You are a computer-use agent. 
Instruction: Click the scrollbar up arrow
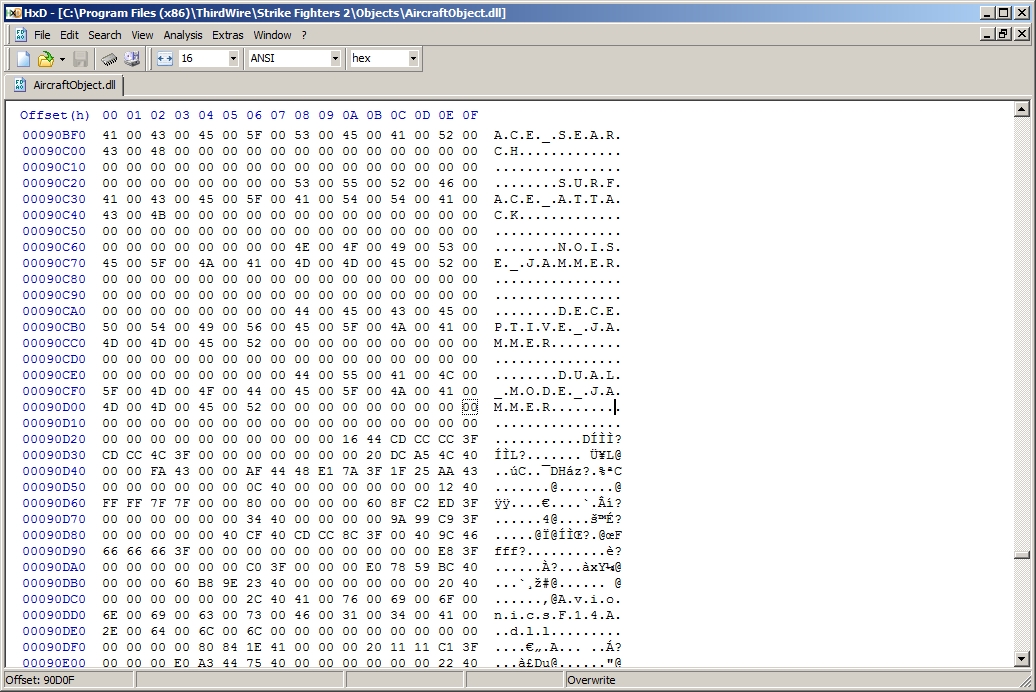point(1021,110)
